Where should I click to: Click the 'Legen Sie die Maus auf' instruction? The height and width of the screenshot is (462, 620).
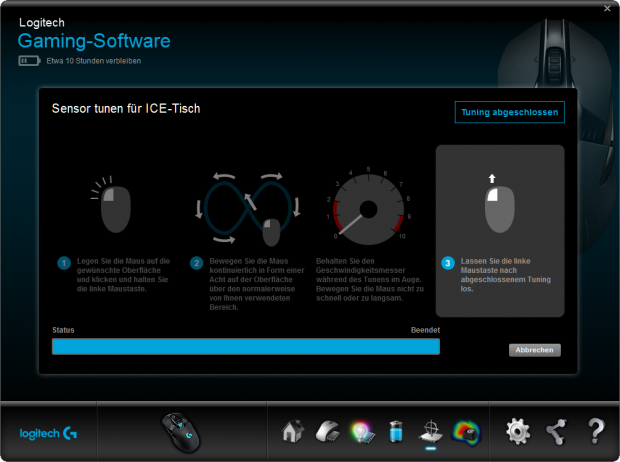(123, 275)
